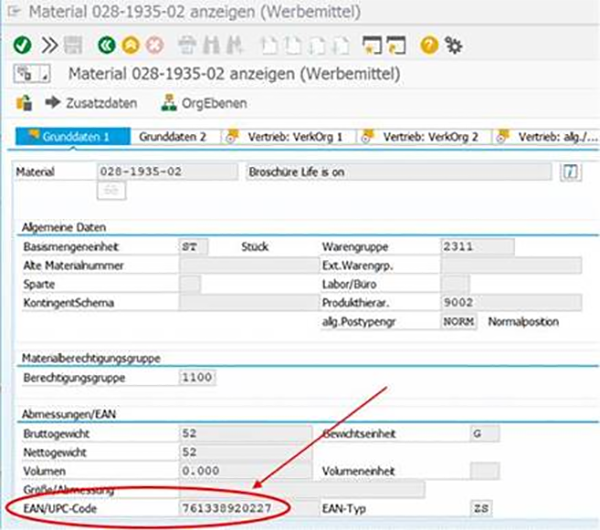This screenshot has height=530, width=600.
Task: Open the Vertrieb: VerkOrg 1 tab
Action: (288, 137)
